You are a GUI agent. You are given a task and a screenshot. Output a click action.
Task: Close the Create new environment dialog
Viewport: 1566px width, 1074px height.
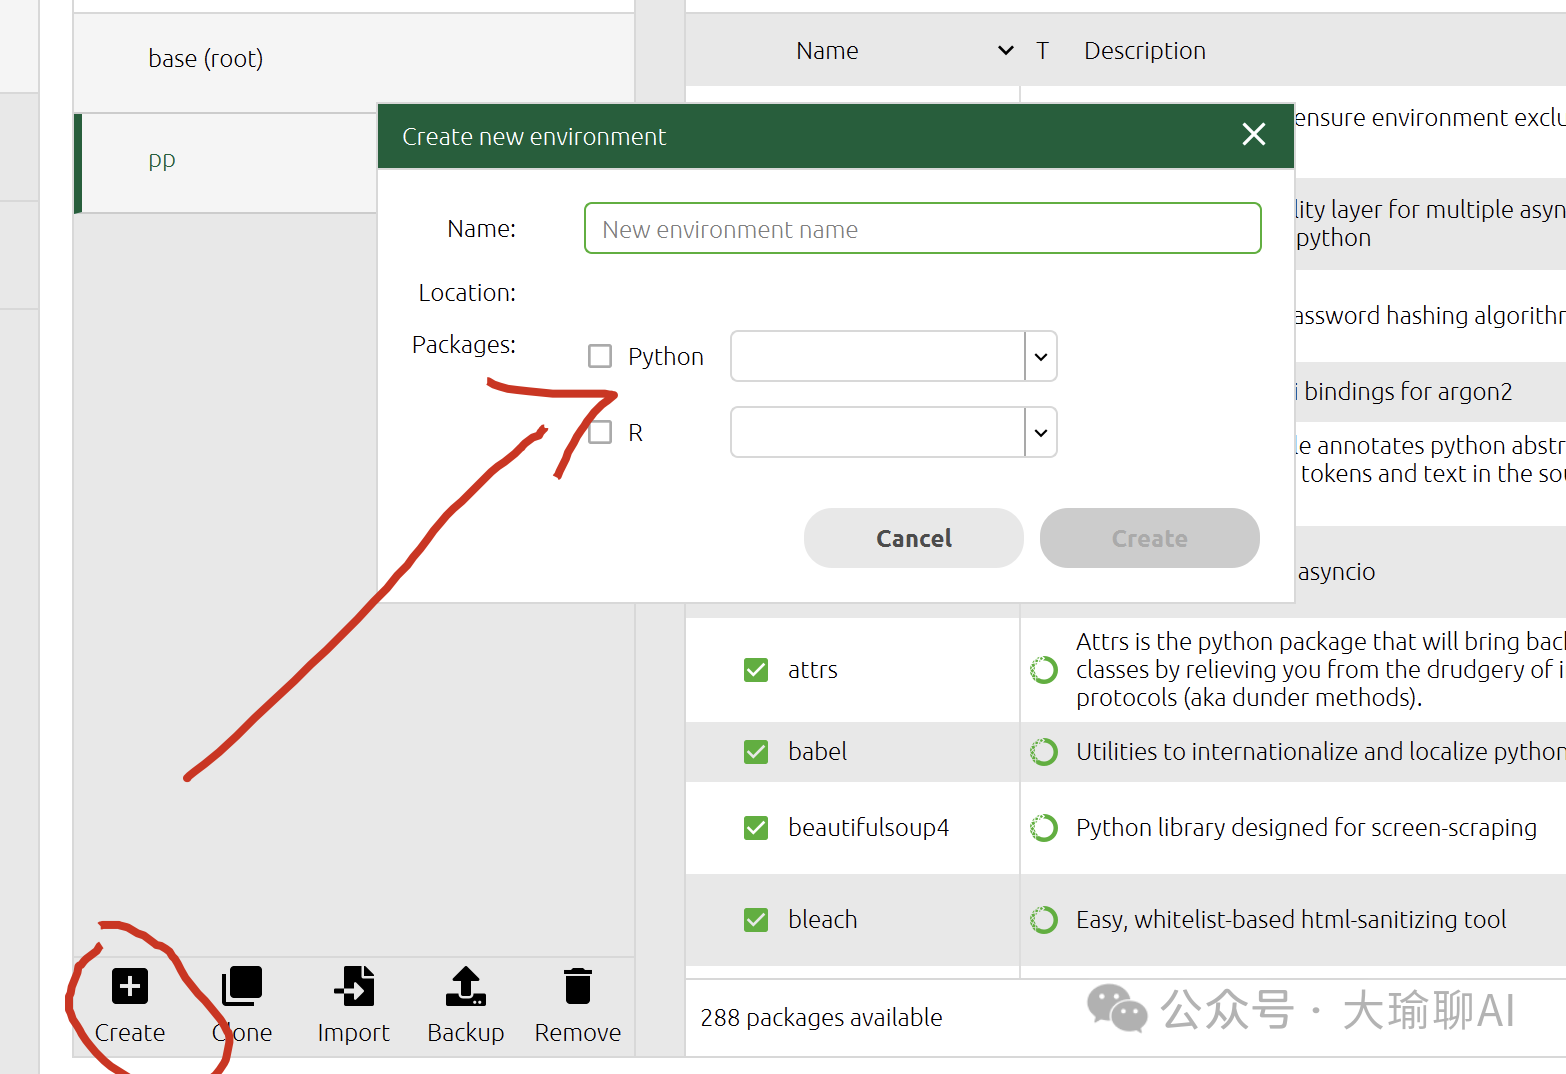pyautogui.click(x=1253, y=135)
